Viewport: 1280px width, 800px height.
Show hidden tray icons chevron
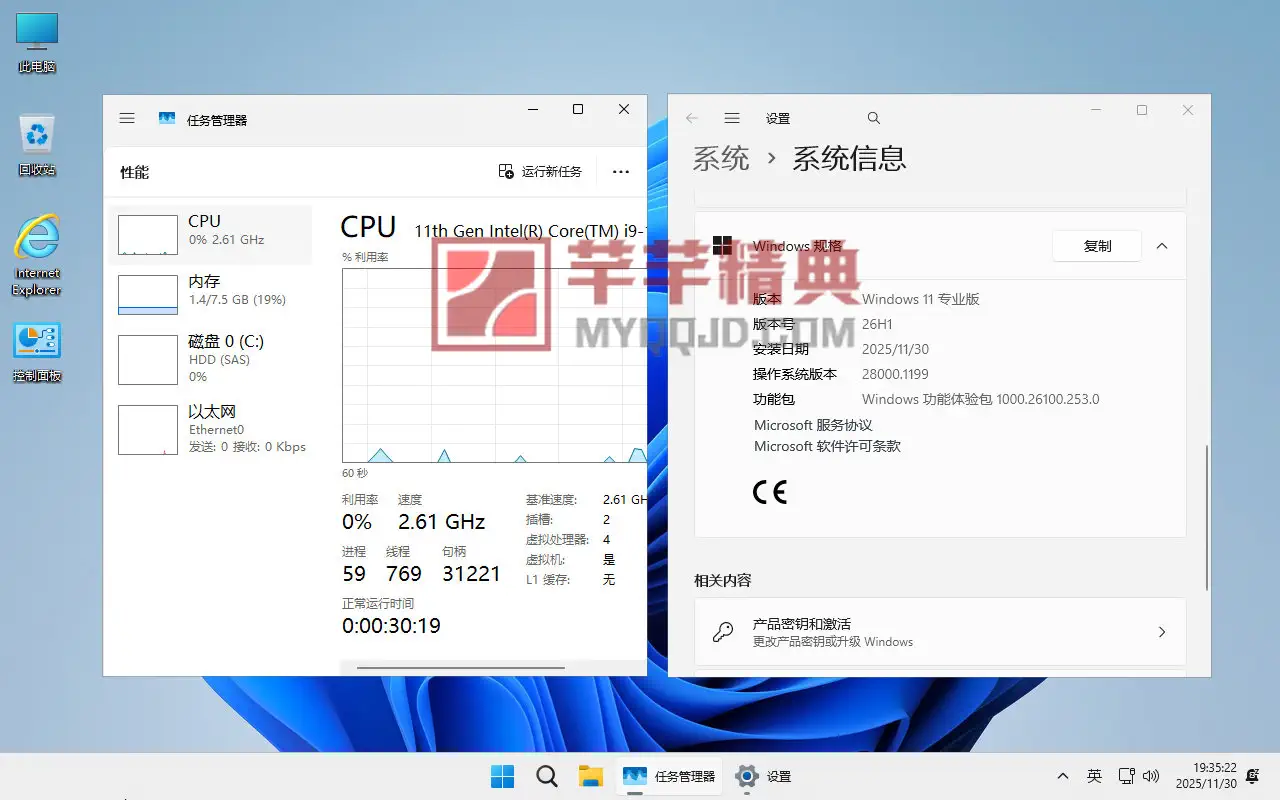[x=1062, y=776]
